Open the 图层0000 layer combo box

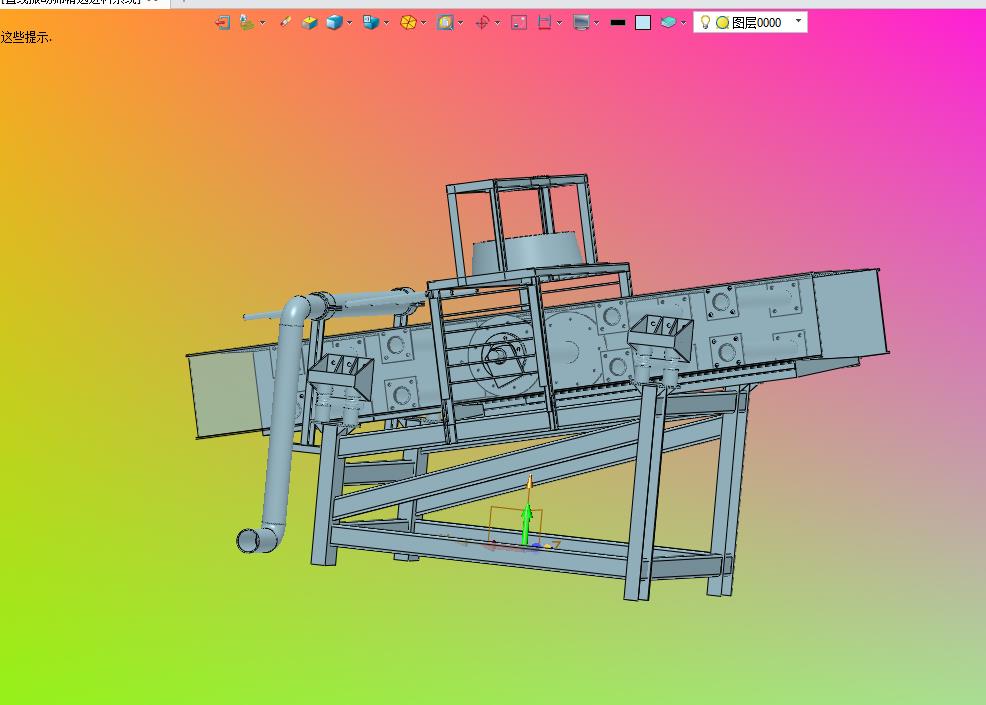tap(750, 23)
